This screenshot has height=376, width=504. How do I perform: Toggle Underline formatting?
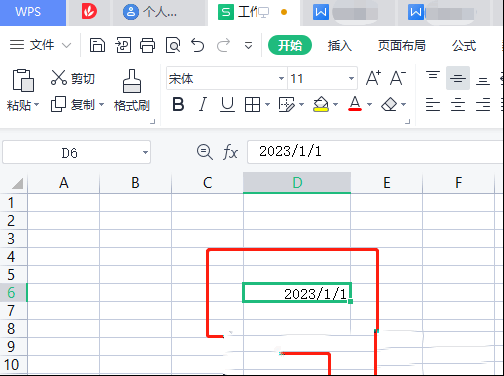(227, 104)
